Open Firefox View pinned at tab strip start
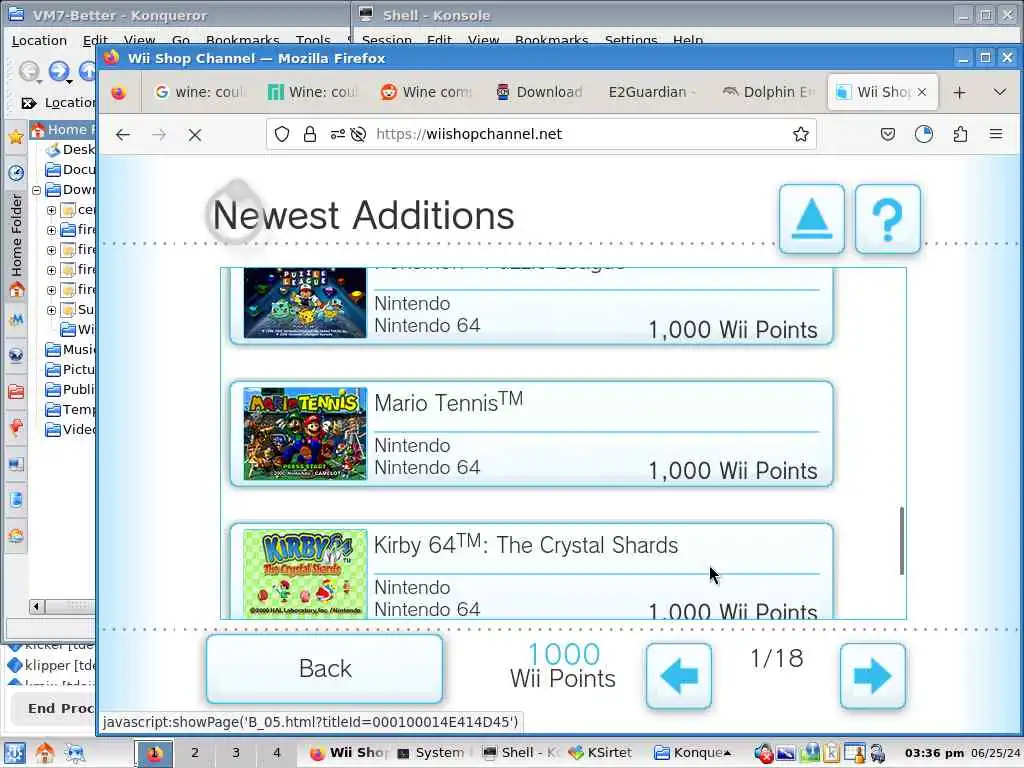This screenshot has height=768, width=1024. (x=118, y=93)
